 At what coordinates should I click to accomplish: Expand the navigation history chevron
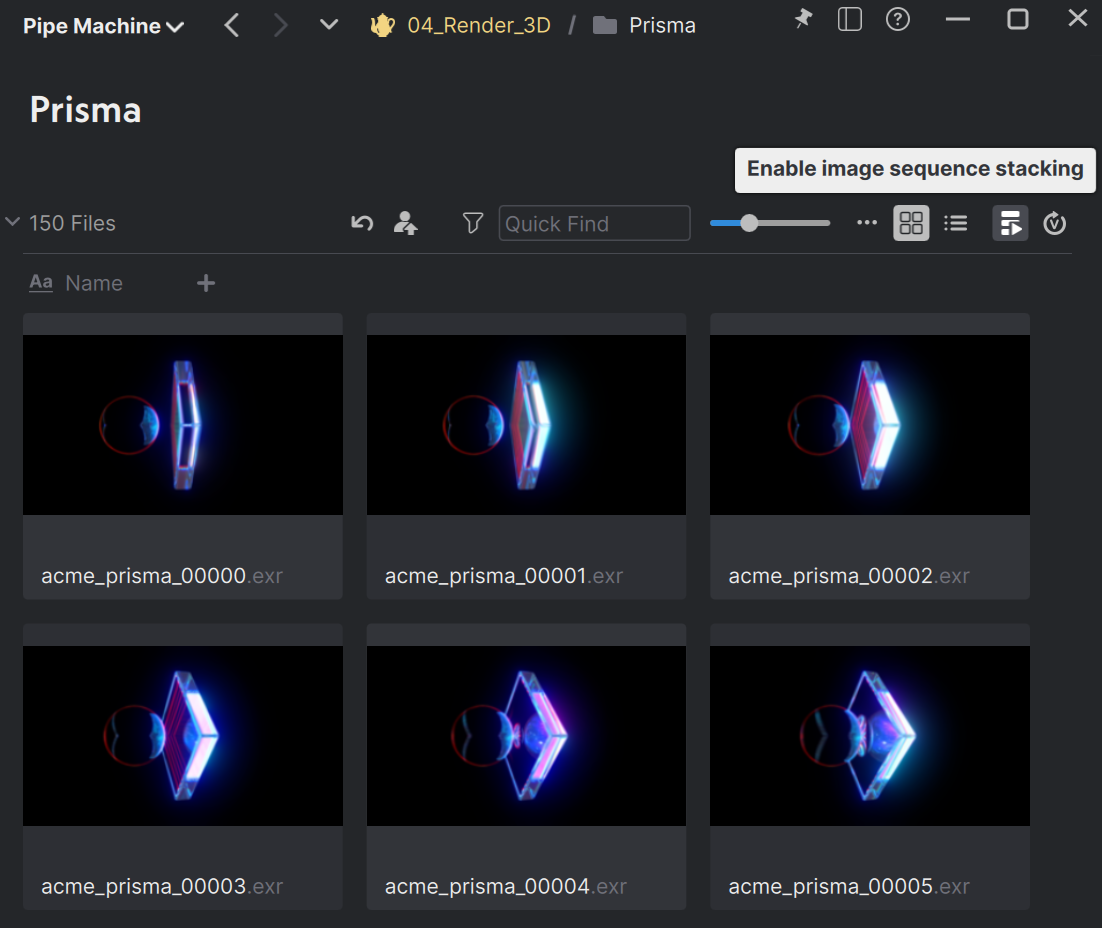(x=329, y=25)
